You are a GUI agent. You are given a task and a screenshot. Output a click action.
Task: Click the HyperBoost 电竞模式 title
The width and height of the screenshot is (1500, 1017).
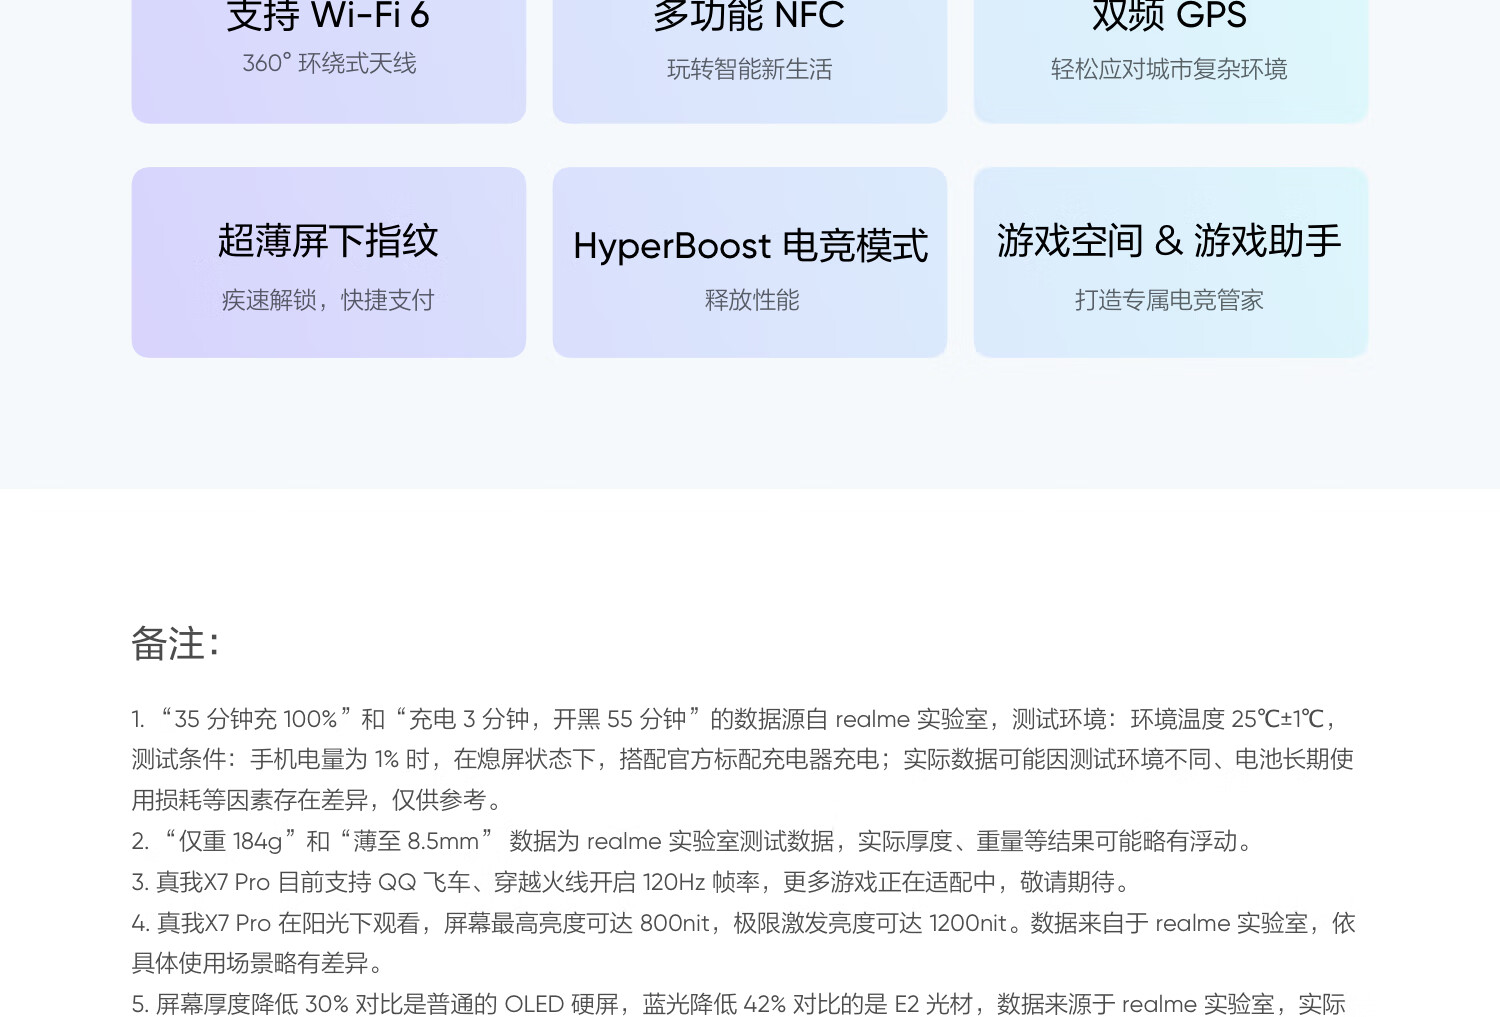[x=750, y=244]
